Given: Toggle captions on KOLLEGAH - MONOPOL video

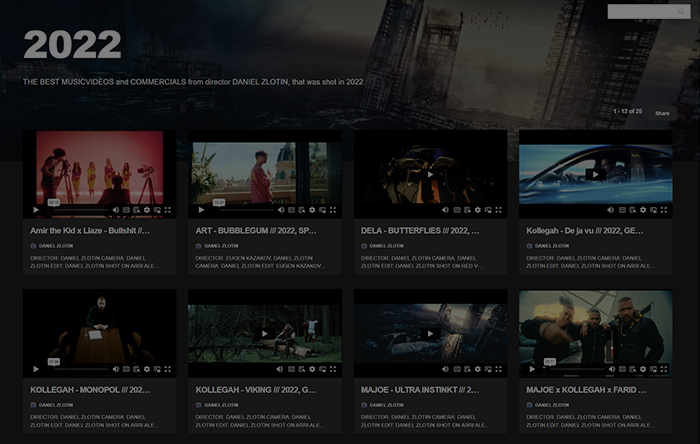Looking at the screenshot, I should tap(126, 369).
